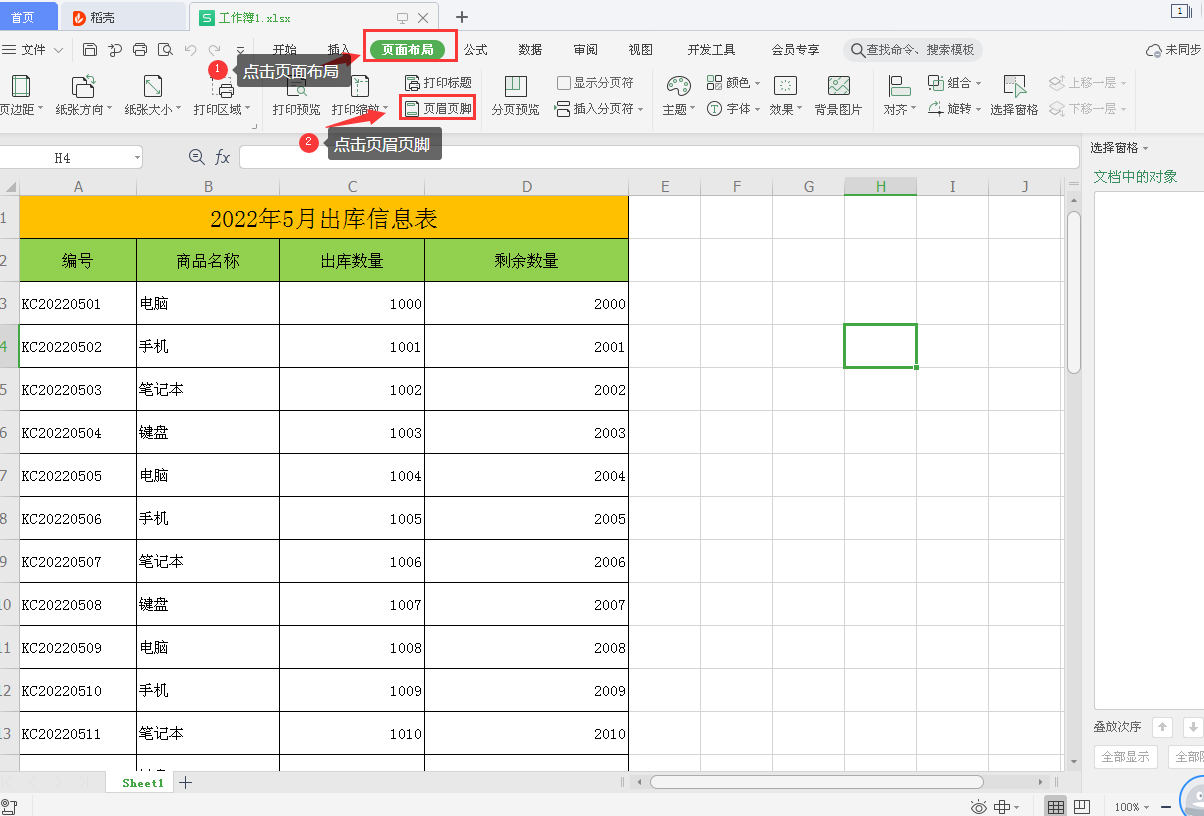Image resolution: width=1204 pixels, height=816 pixels.
Task: Click the Undo arrow icon
Action: point(190,50)
